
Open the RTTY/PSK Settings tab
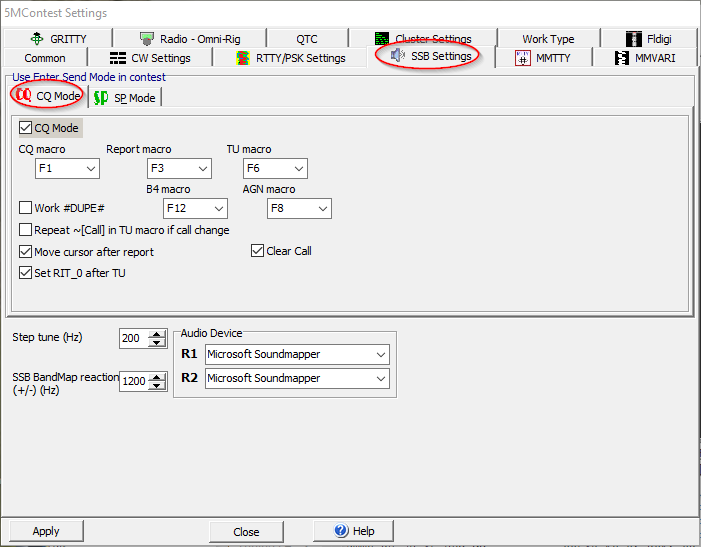click(x=291, y=58)
